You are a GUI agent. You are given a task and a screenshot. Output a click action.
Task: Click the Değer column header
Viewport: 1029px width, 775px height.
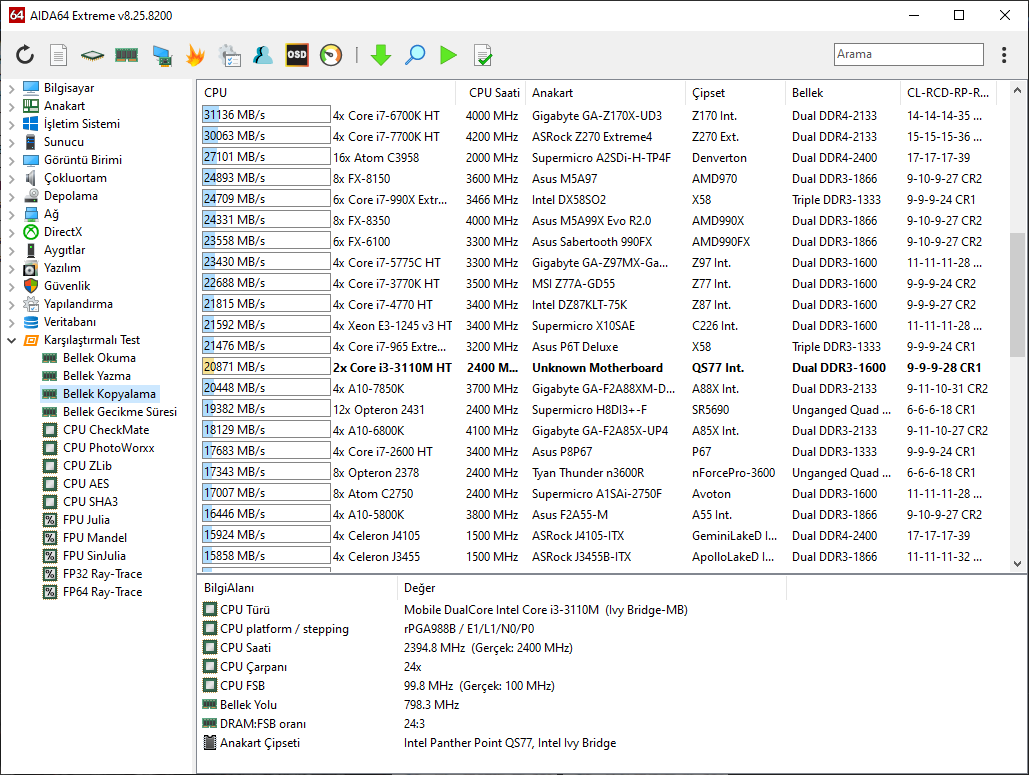click(591, 588)
